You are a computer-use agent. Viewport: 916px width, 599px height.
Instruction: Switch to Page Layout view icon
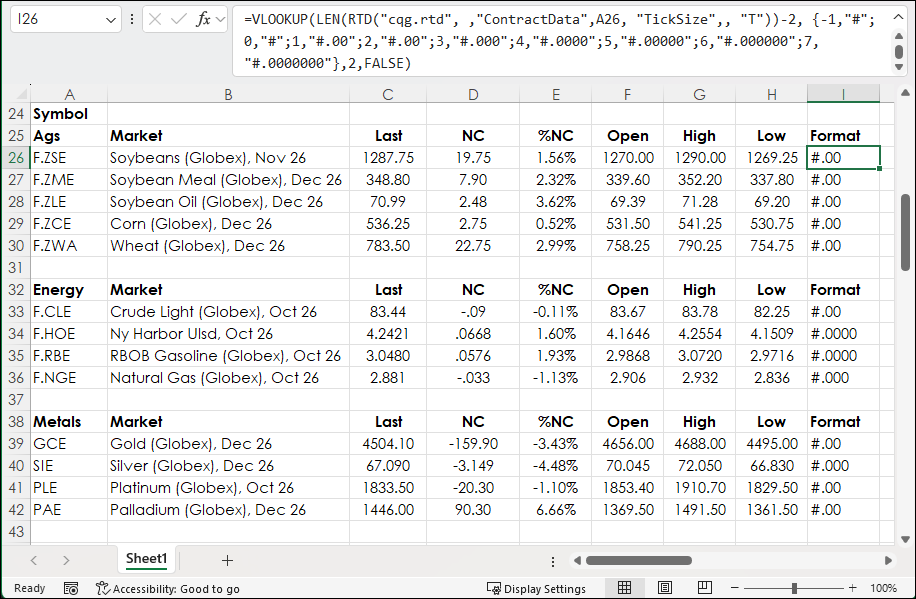coord(665,588)
